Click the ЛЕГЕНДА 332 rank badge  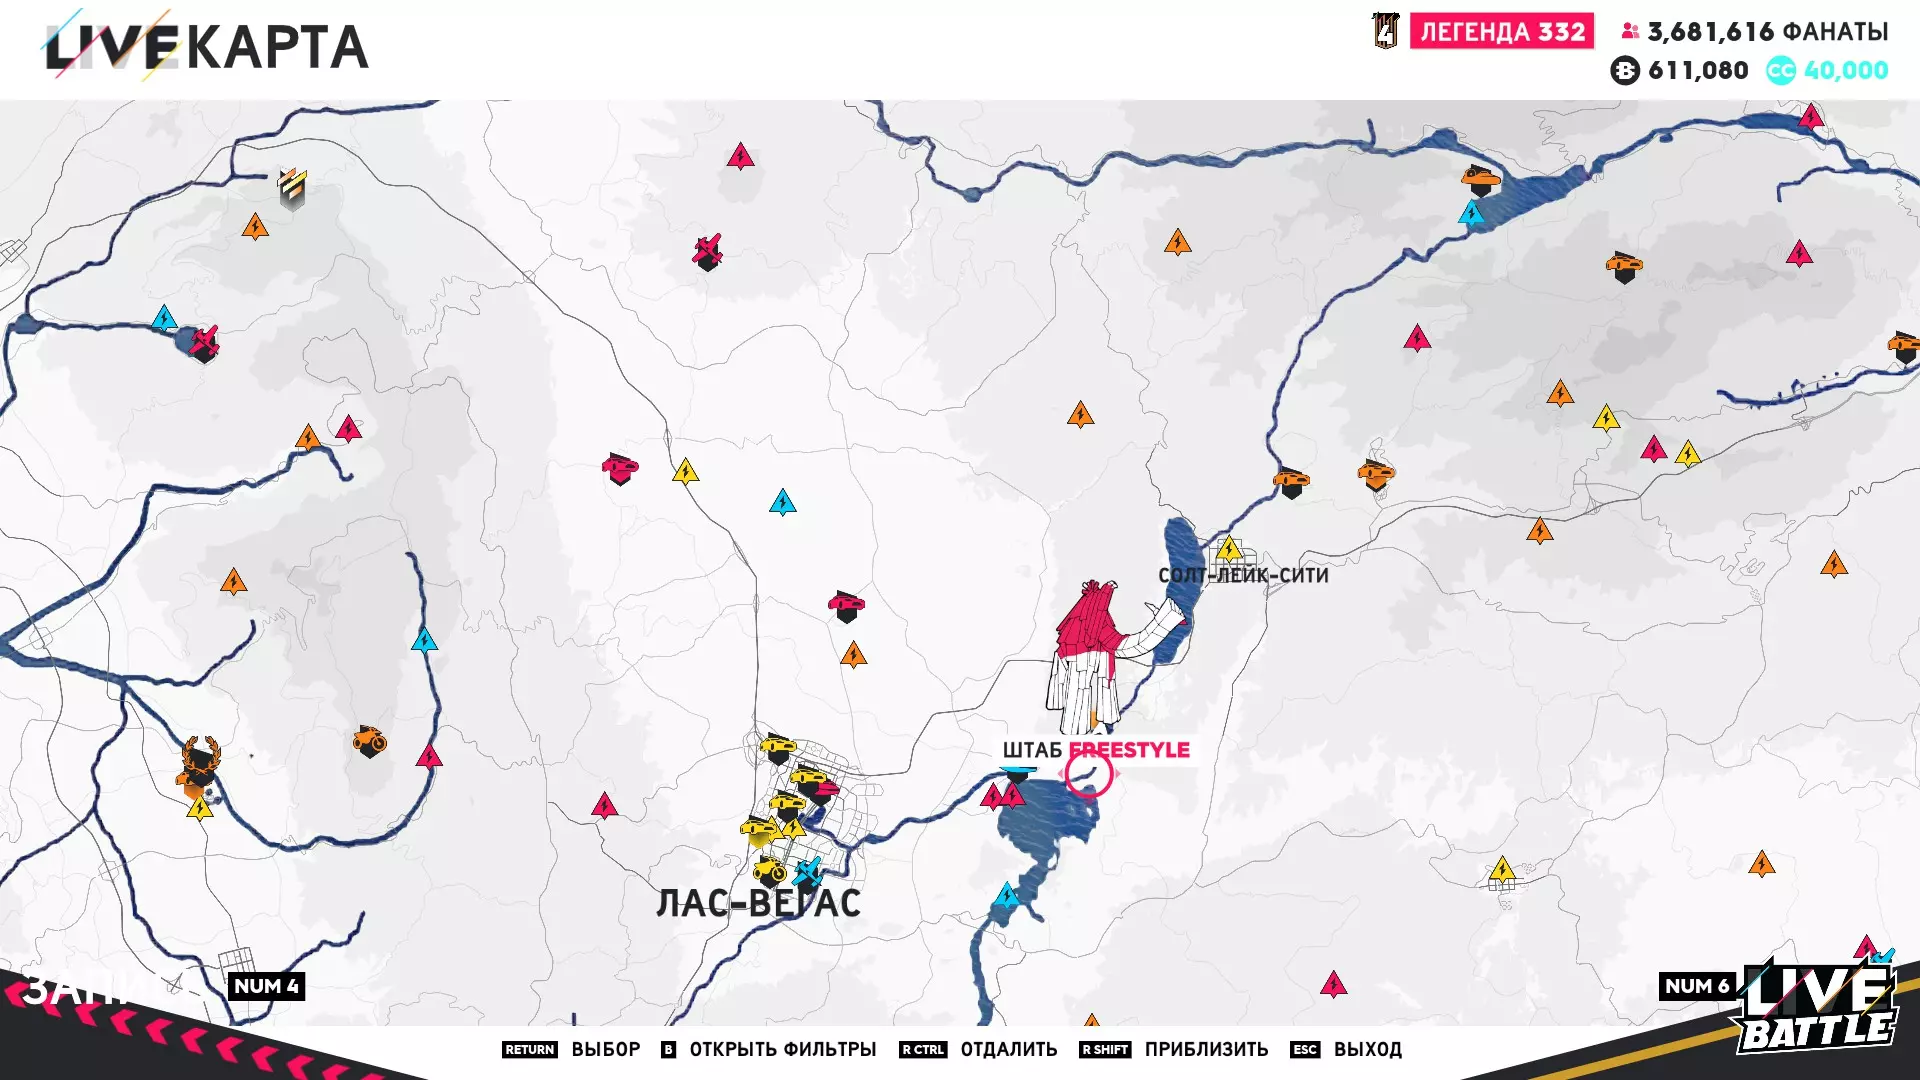tap(1502, 32)
